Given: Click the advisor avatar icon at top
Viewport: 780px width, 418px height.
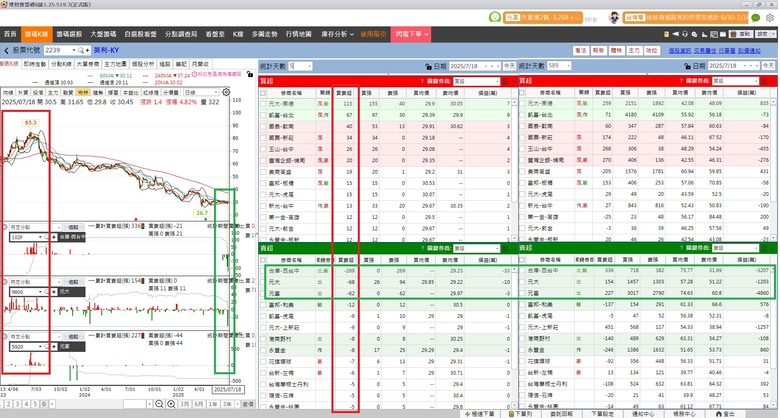Looking at the screenshot, I should click(614, 17).
